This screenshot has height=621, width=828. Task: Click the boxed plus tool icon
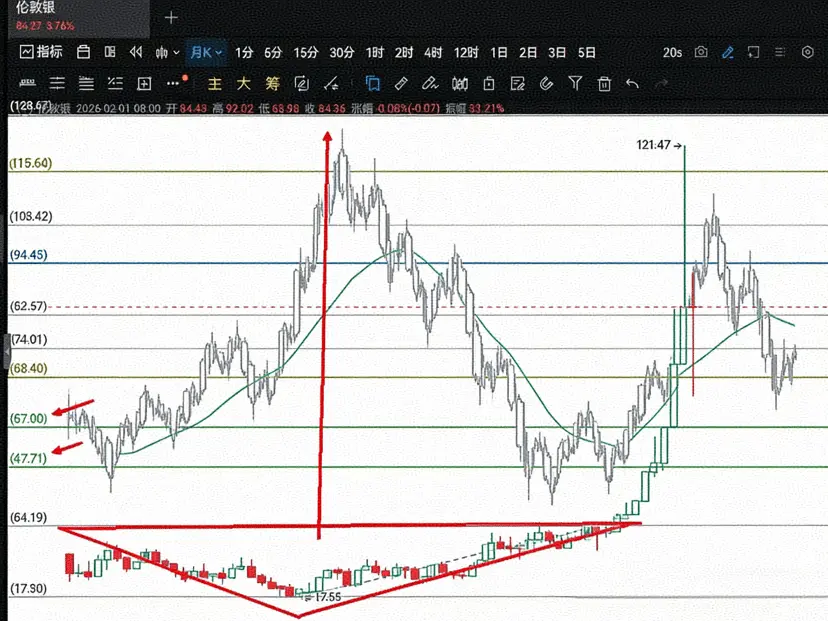click(x=144, y=83)
